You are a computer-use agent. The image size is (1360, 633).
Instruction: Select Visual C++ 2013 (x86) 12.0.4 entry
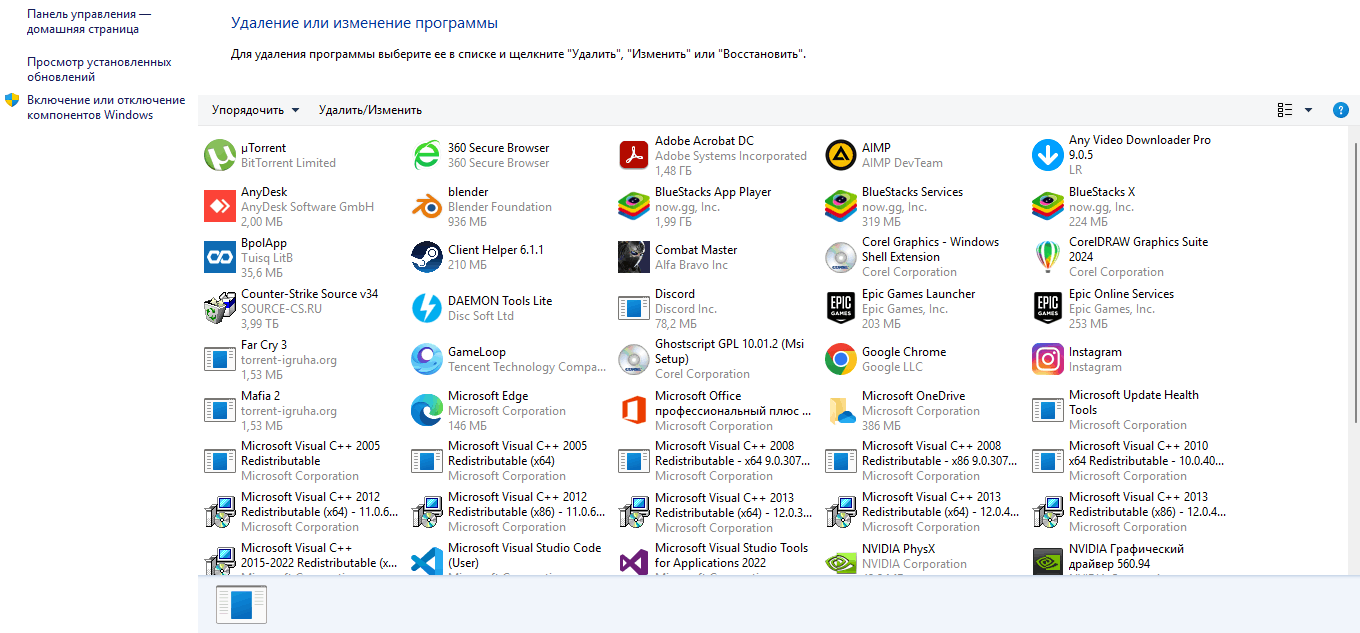click(x=1128, y=512)
